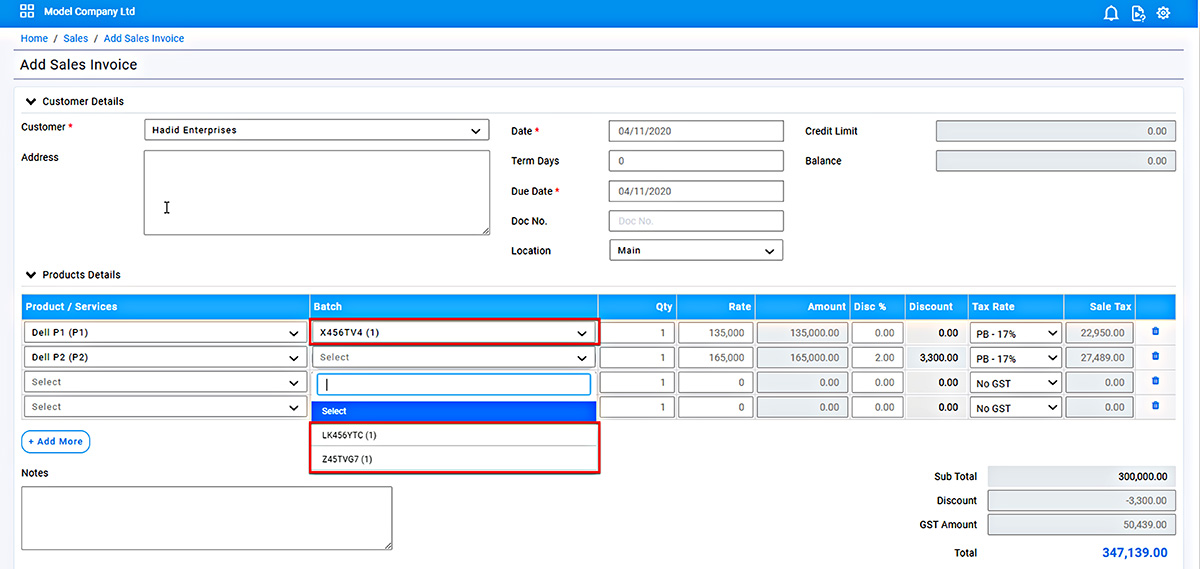The image size is (1200, 569).
Task: Edit Rate 135,000 field
Action: (x=716, y=332)
